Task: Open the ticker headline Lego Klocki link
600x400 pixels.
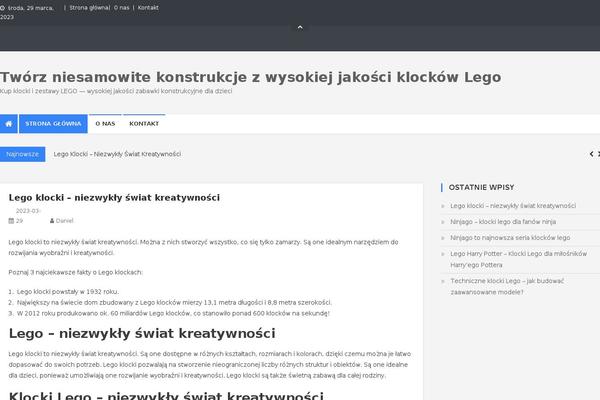Action: pyautogui.click(x=117, y=154)
